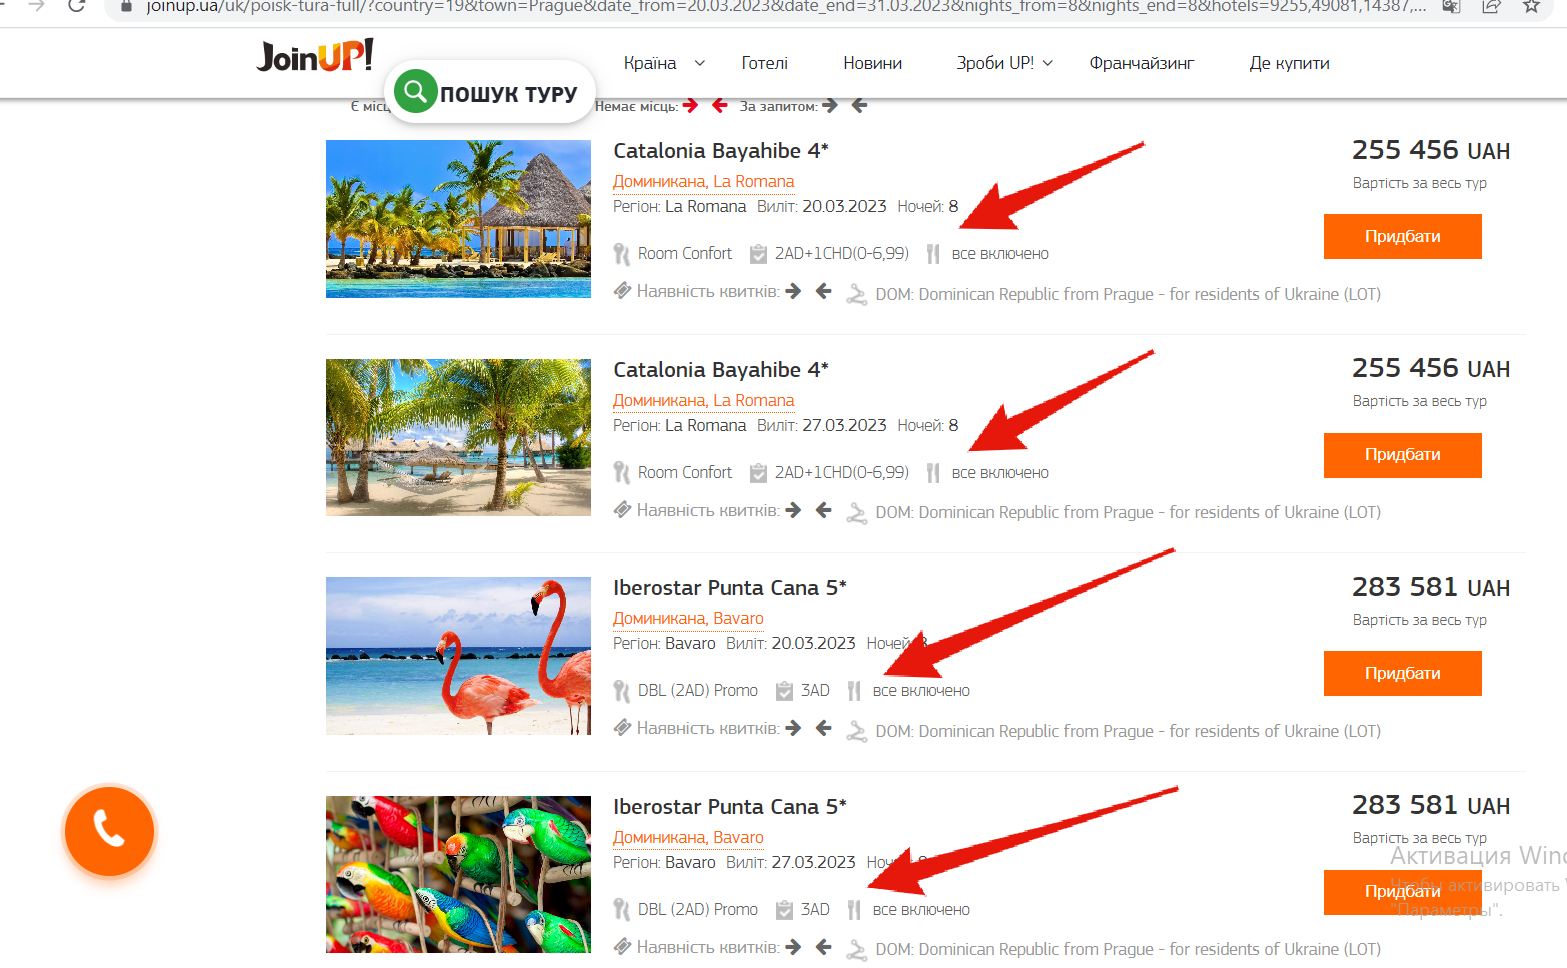Click the green search magnifier icon
The height and width of the screenshot is (968, 1567).
(x=416, y=92)
